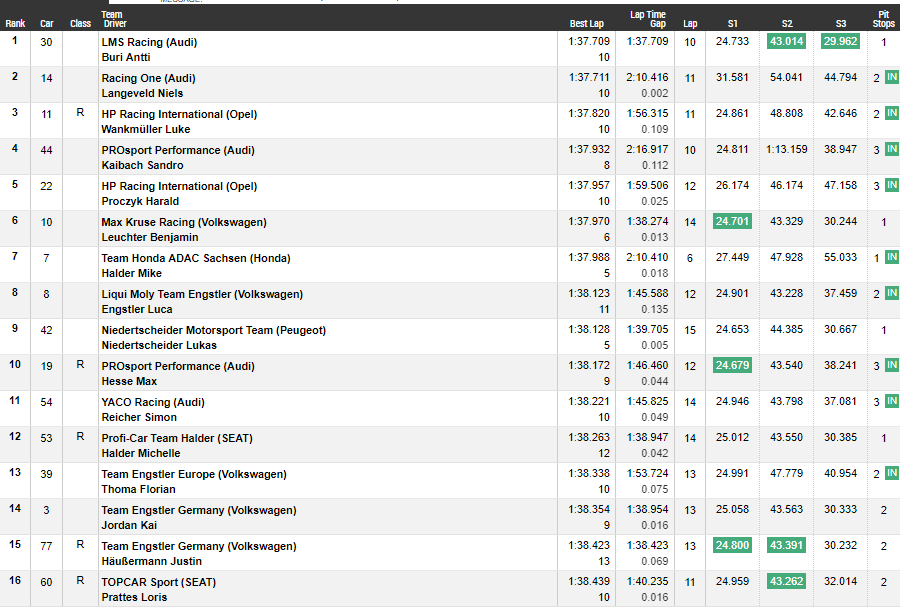Viewport: 905px width, 607px height.
Task: Click the green S1 time 24.800
Action: pos(732,545)
